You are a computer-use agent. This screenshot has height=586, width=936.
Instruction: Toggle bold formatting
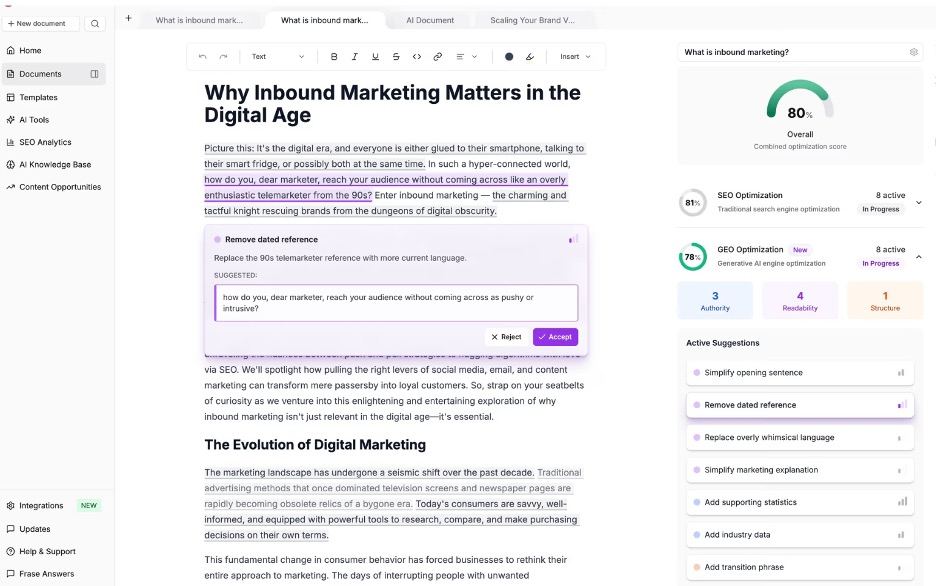pyautogui.click(x=334, y=57)
